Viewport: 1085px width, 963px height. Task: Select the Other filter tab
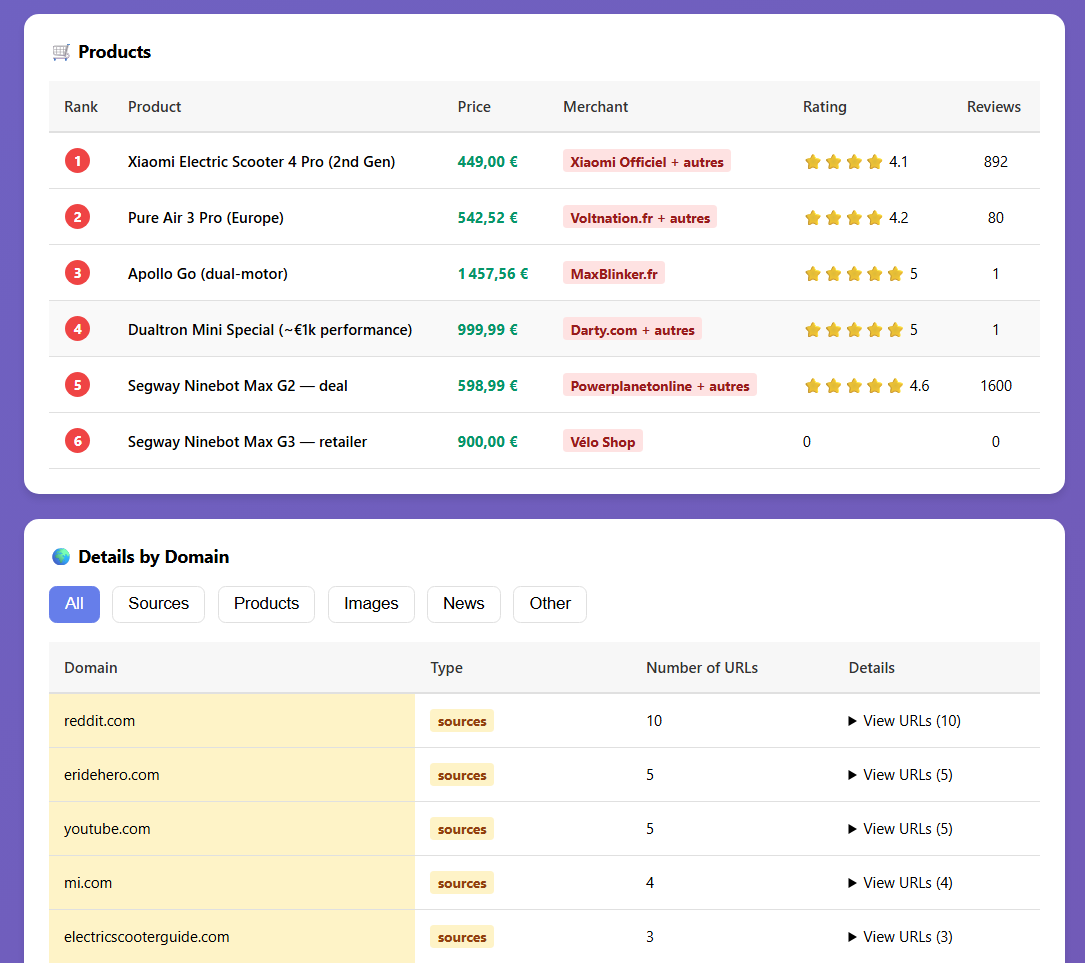point(549,604)
